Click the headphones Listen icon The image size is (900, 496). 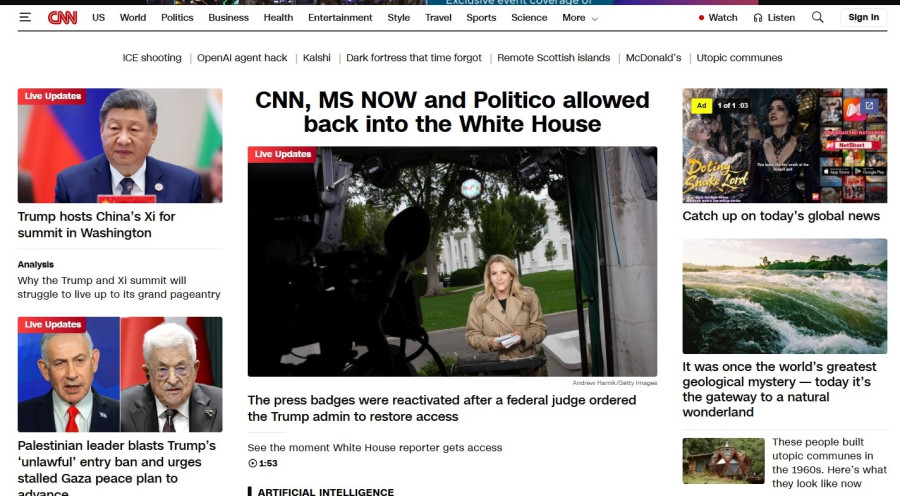pos(758,18)
